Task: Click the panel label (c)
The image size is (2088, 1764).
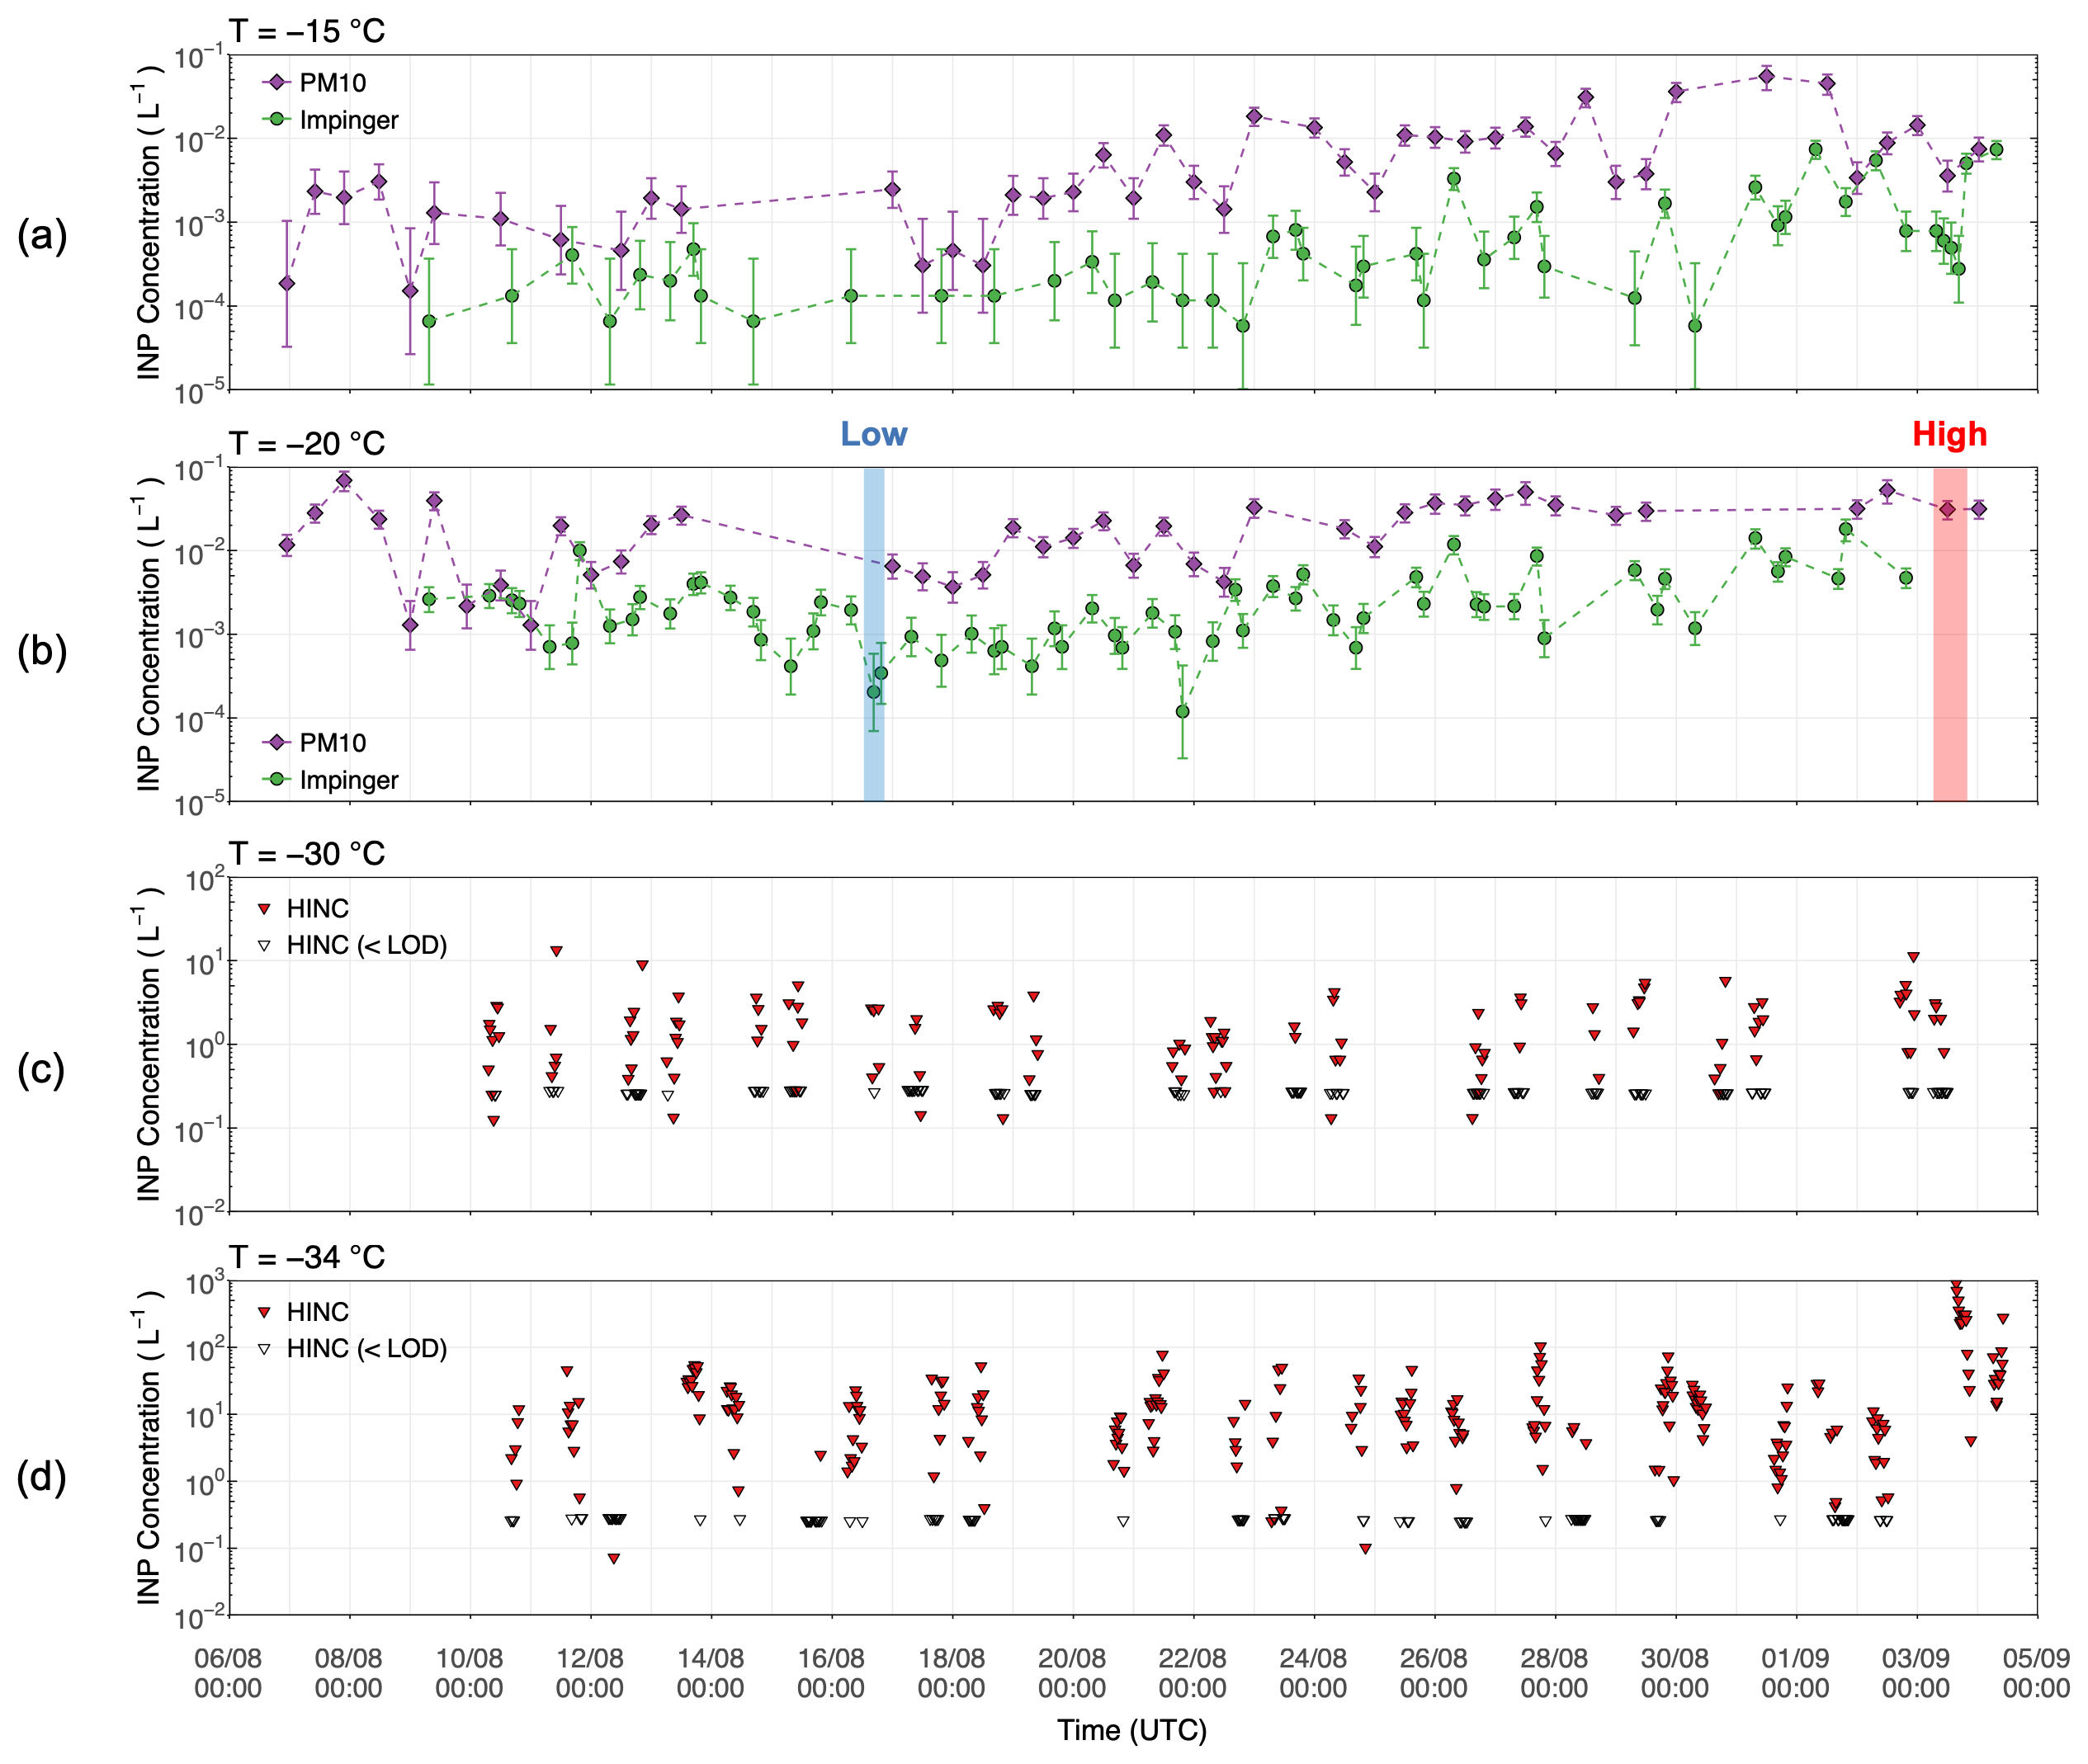Action: click(41, 1068)
